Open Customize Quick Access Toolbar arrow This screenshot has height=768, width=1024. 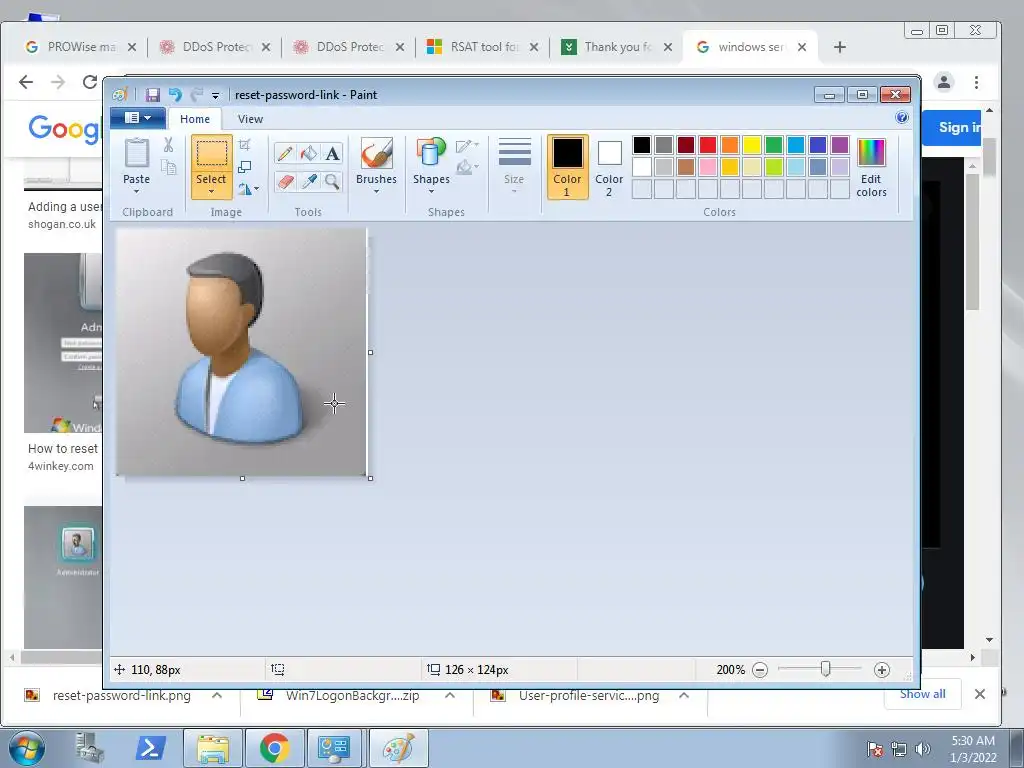click(x=216, y=95)
